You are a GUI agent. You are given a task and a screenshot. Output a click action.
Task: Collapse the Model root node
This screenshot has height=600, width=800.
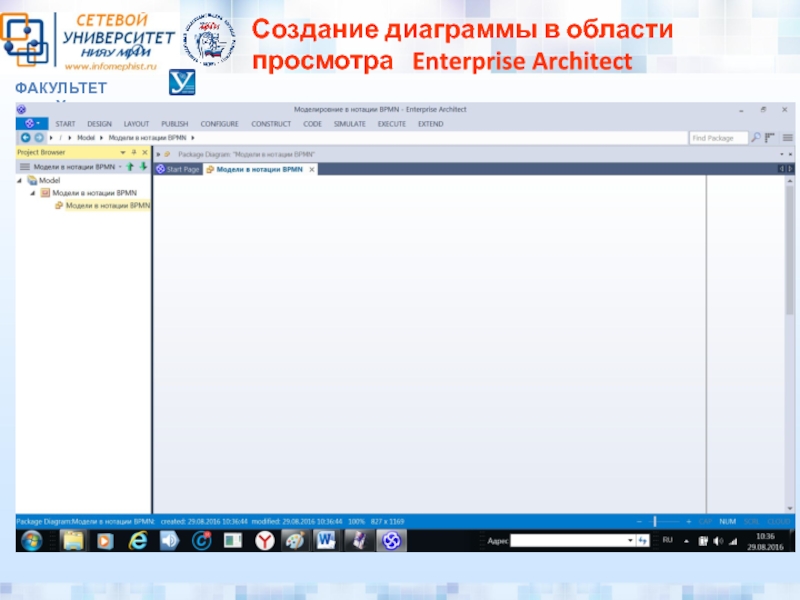click(20, 181)
